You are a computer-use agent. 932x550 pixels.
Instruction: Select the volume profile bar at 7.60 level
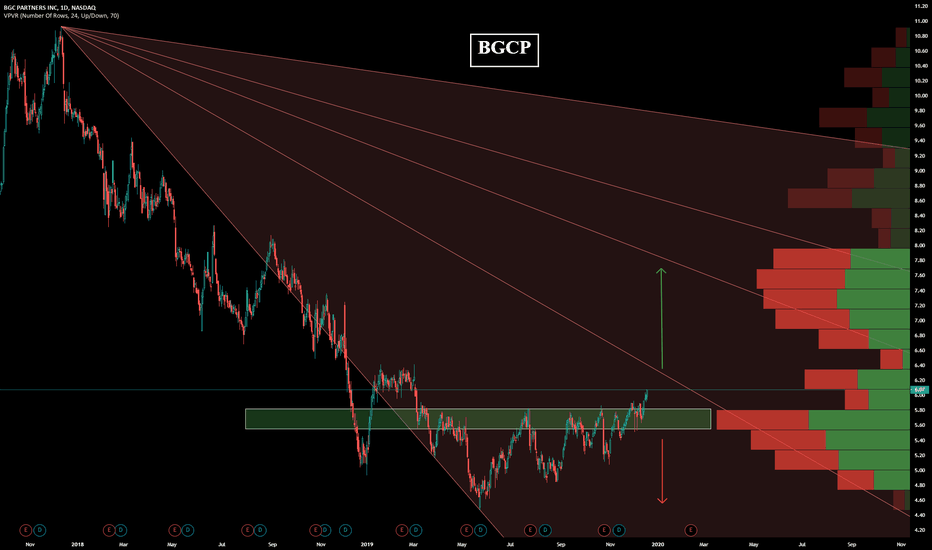(833, 279)
